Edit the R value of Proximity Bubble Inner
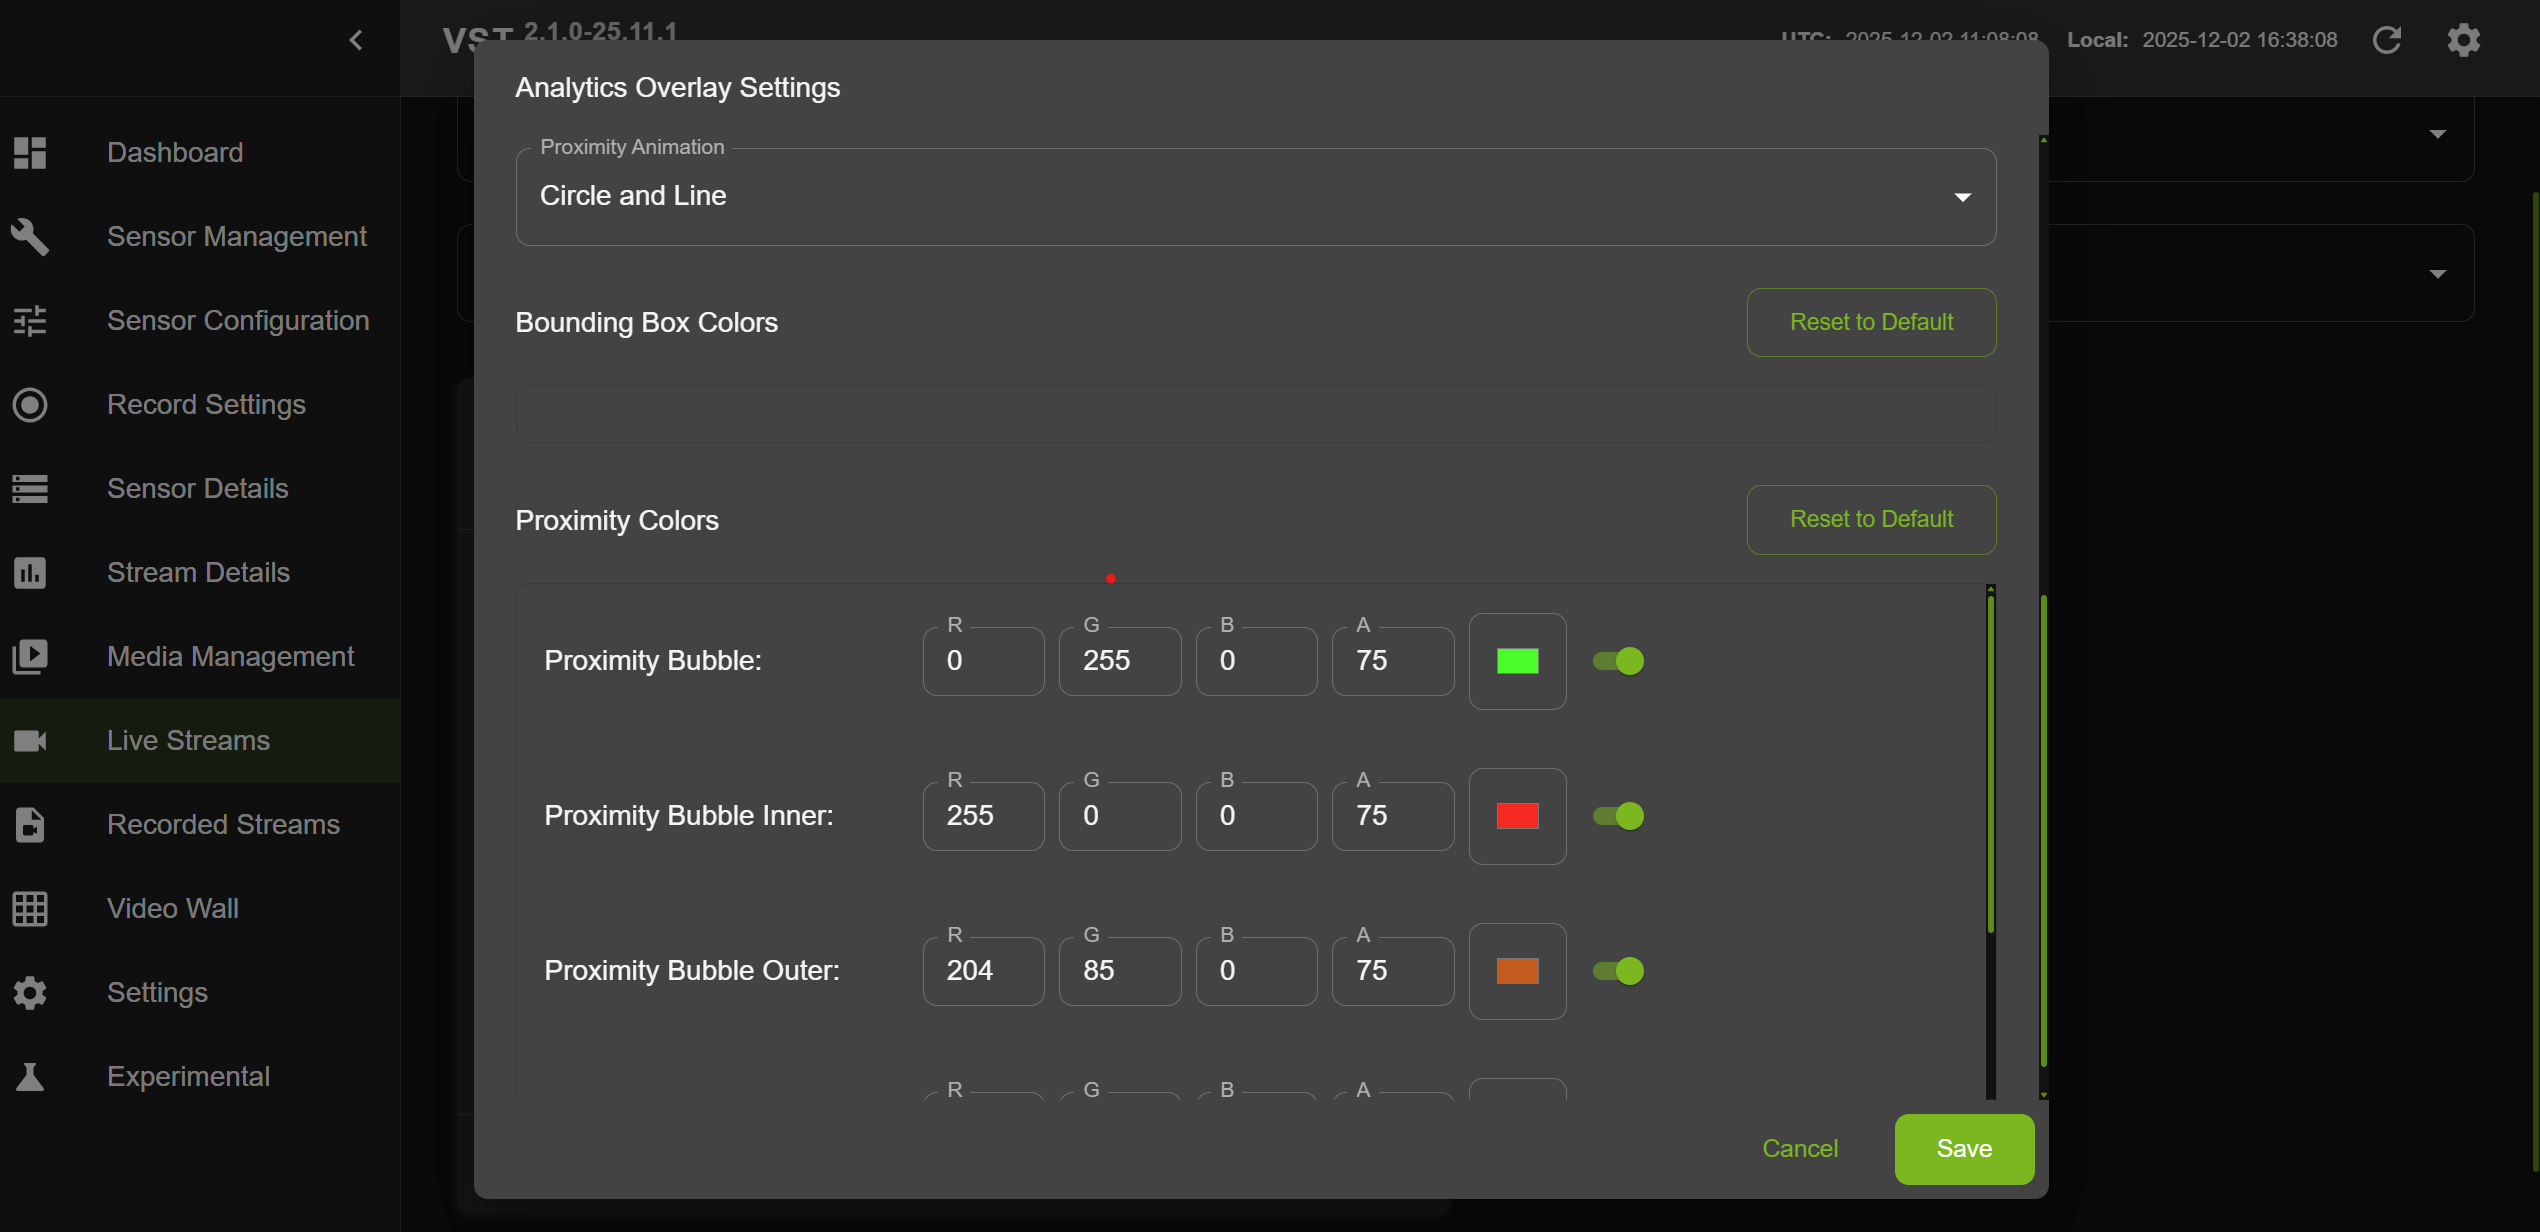 tap(983, 815)
